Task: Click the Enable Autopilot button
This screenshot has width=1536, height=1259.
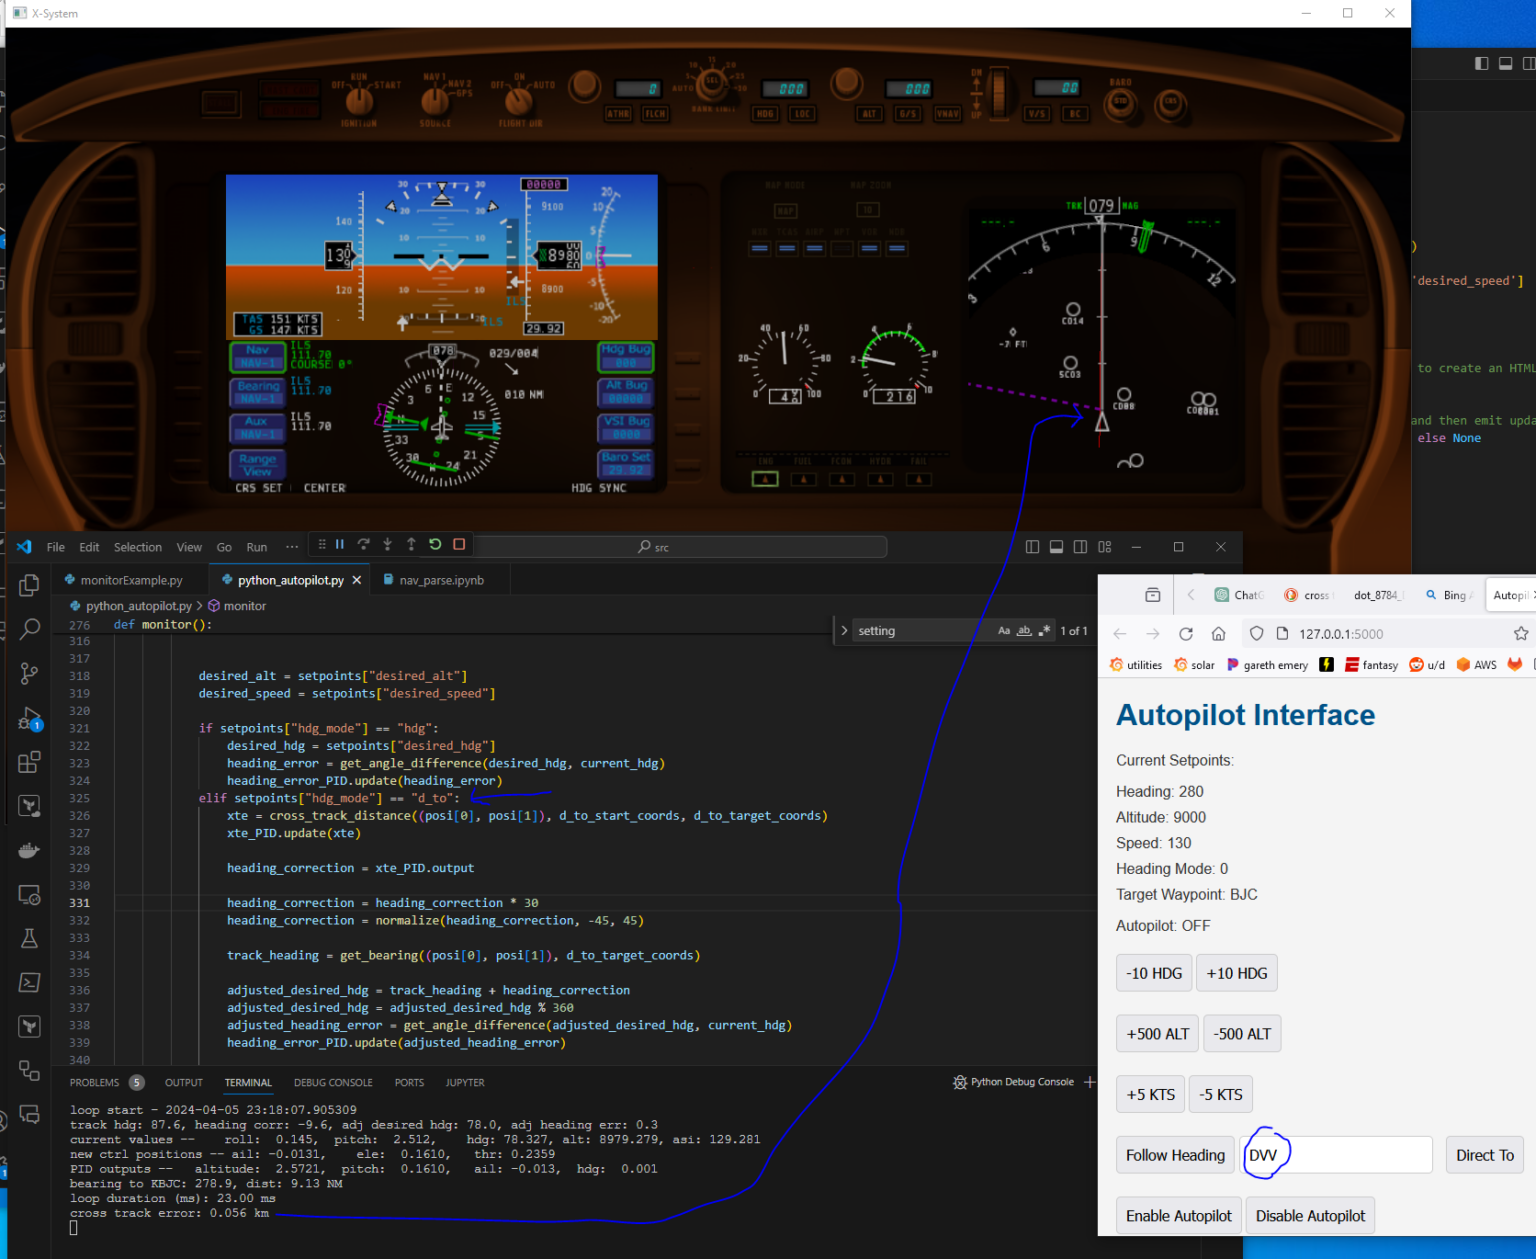Action: [1178, 1216]
